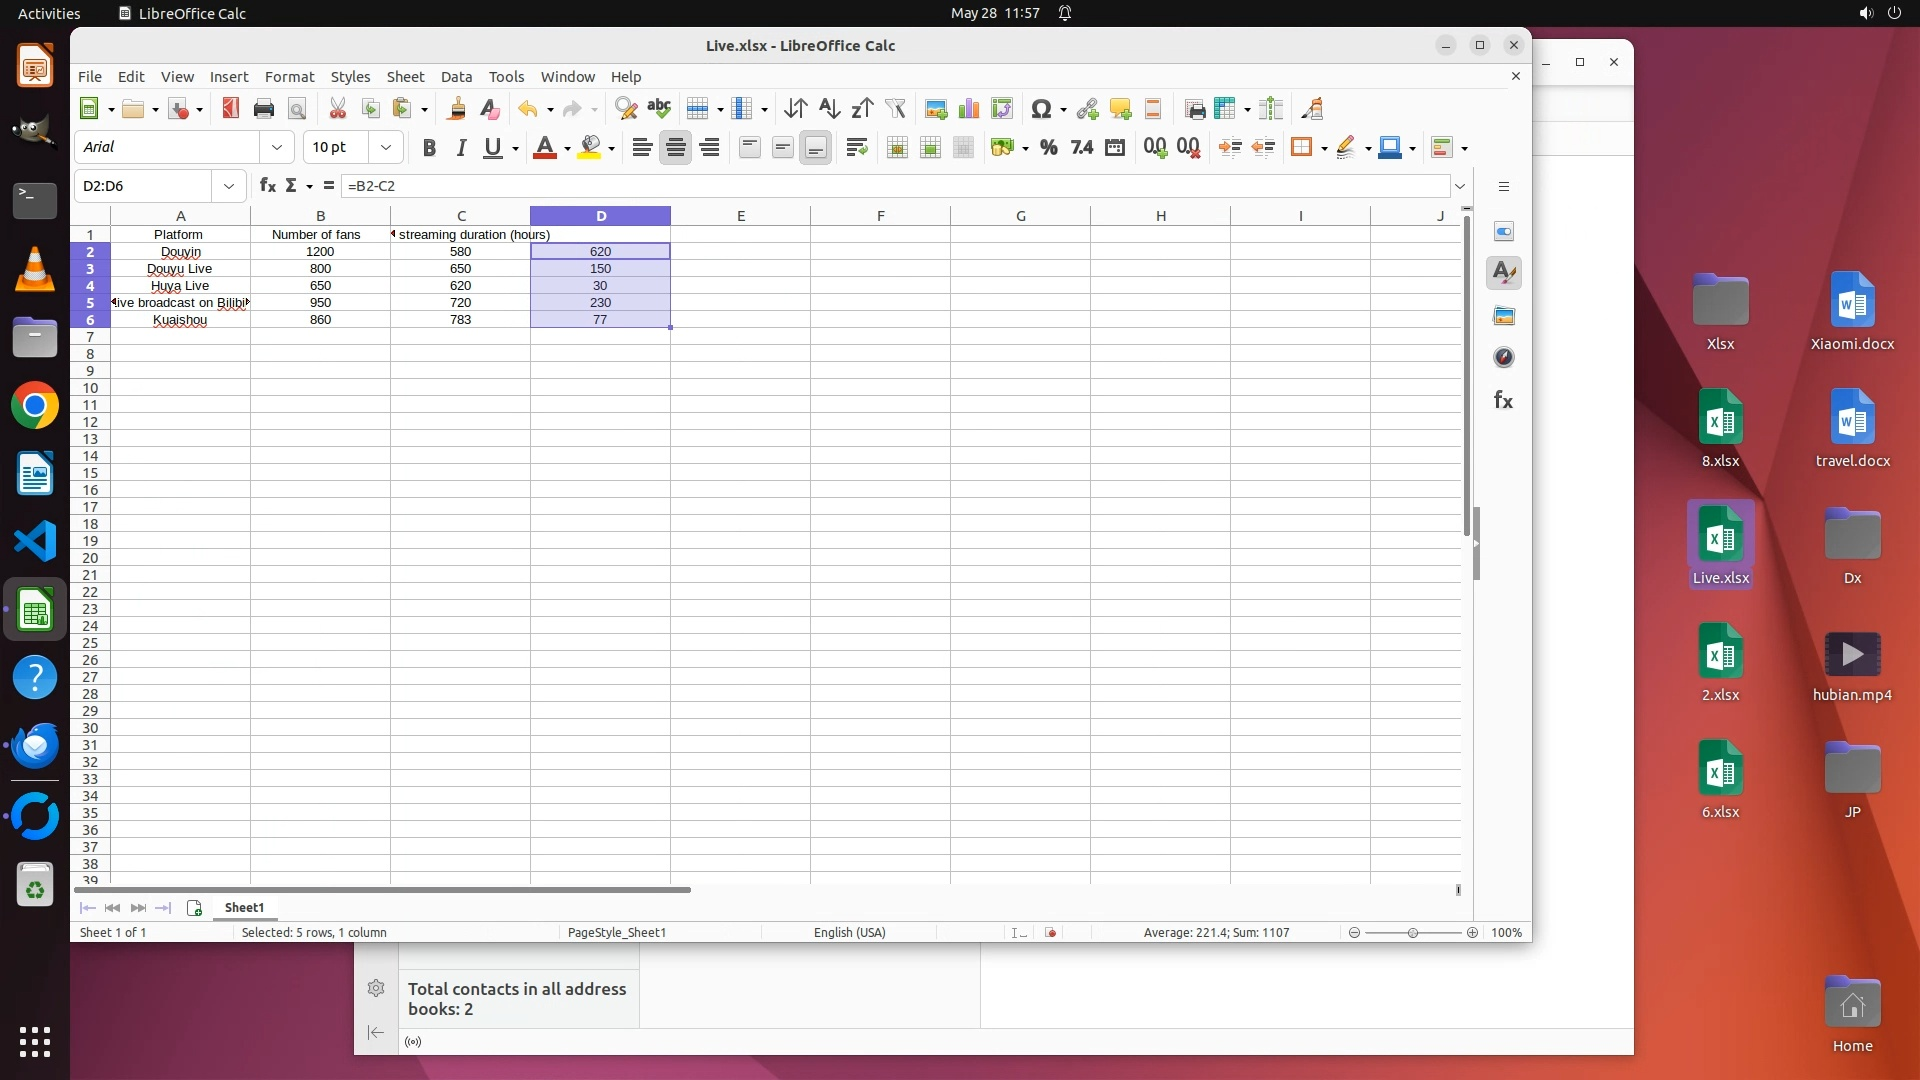Viewport: 1920px width, 1080px height.
Task: Expand the font name dropdown
Action: 277,147
